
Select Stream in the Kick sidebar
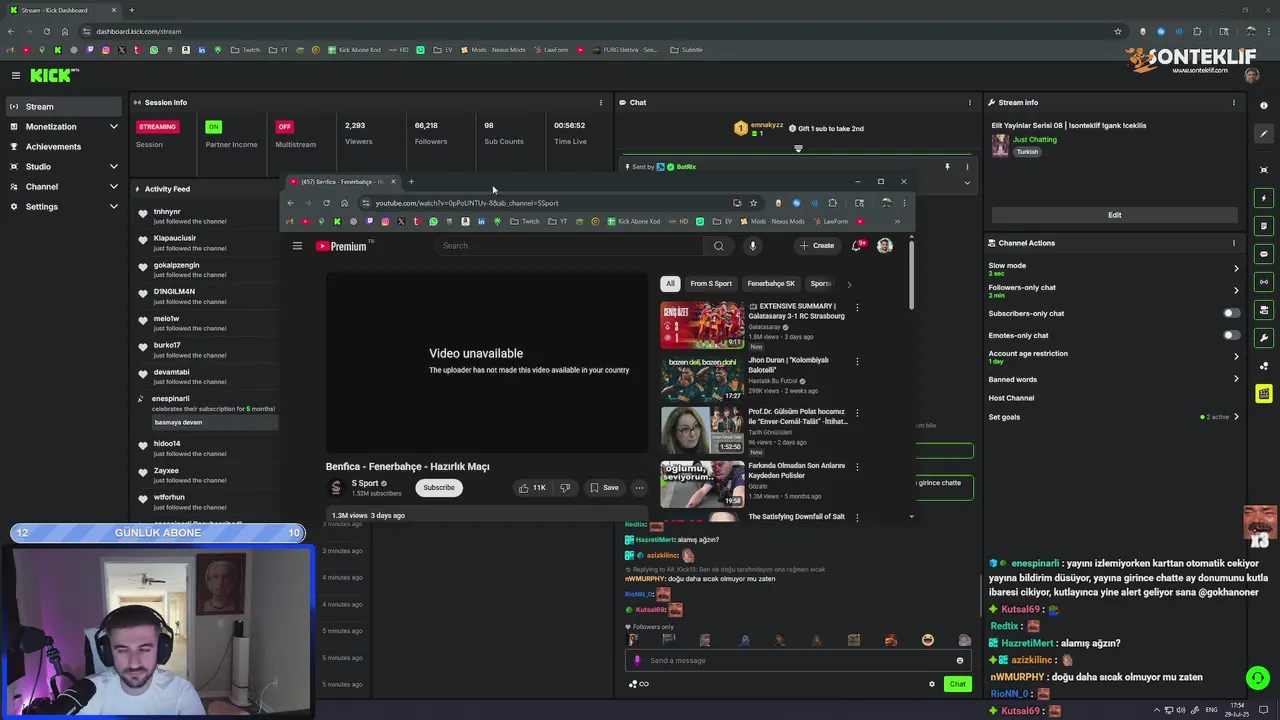click(62, 106)
